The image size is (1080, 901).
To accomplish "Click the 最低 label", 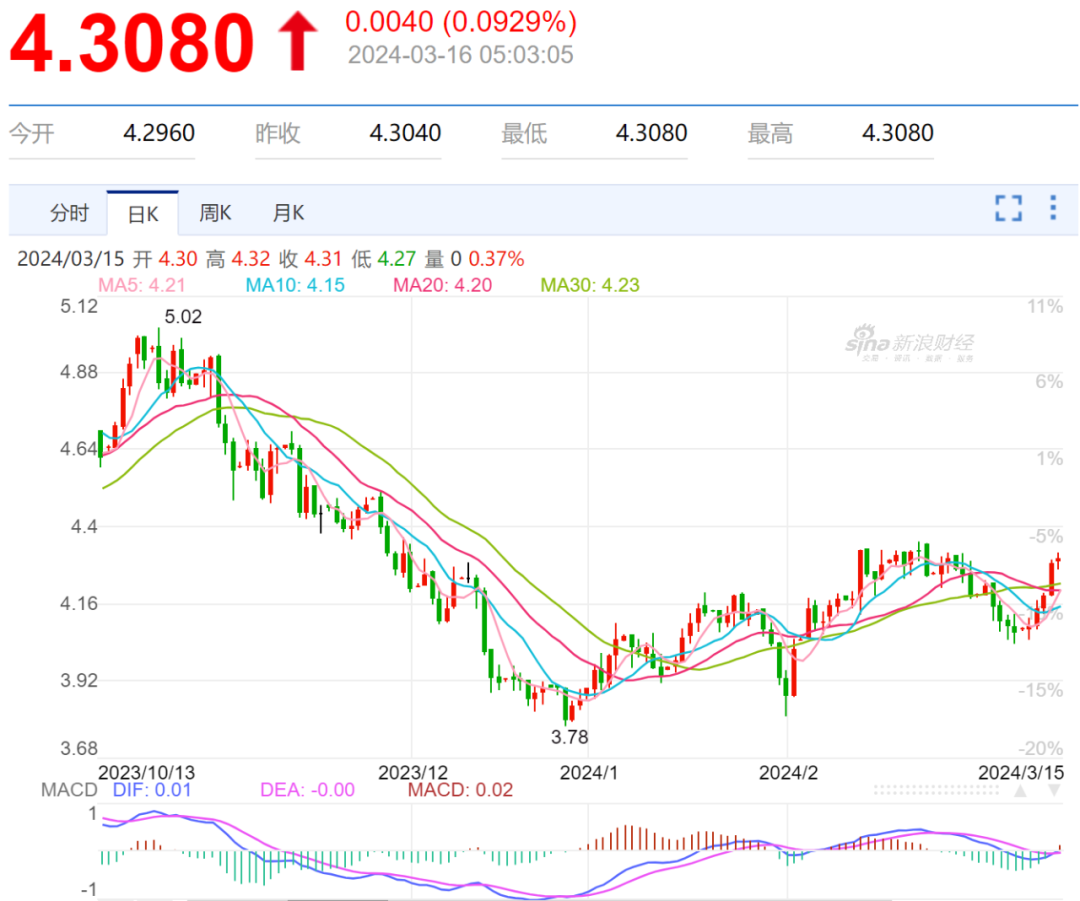I will 524,133.
